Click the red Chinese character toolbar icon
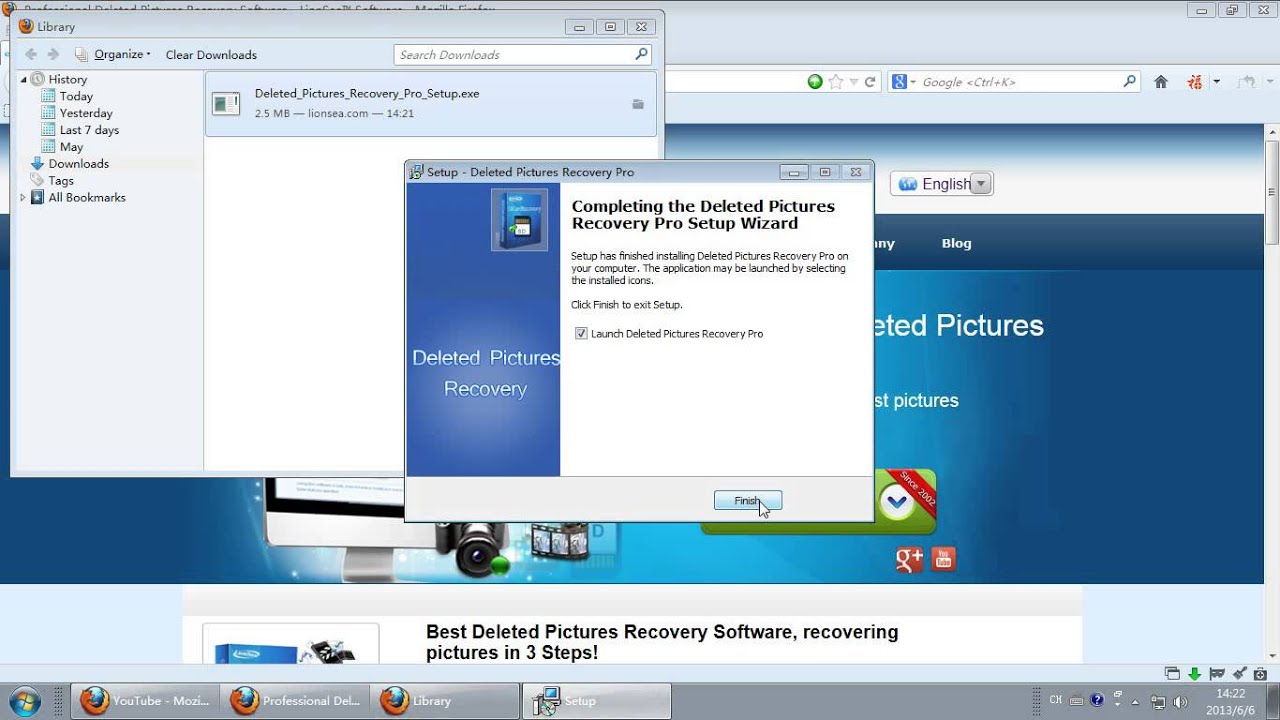Image resolution: width=1280 pixels, height=720 pixels. click(x=1194, y=82)
